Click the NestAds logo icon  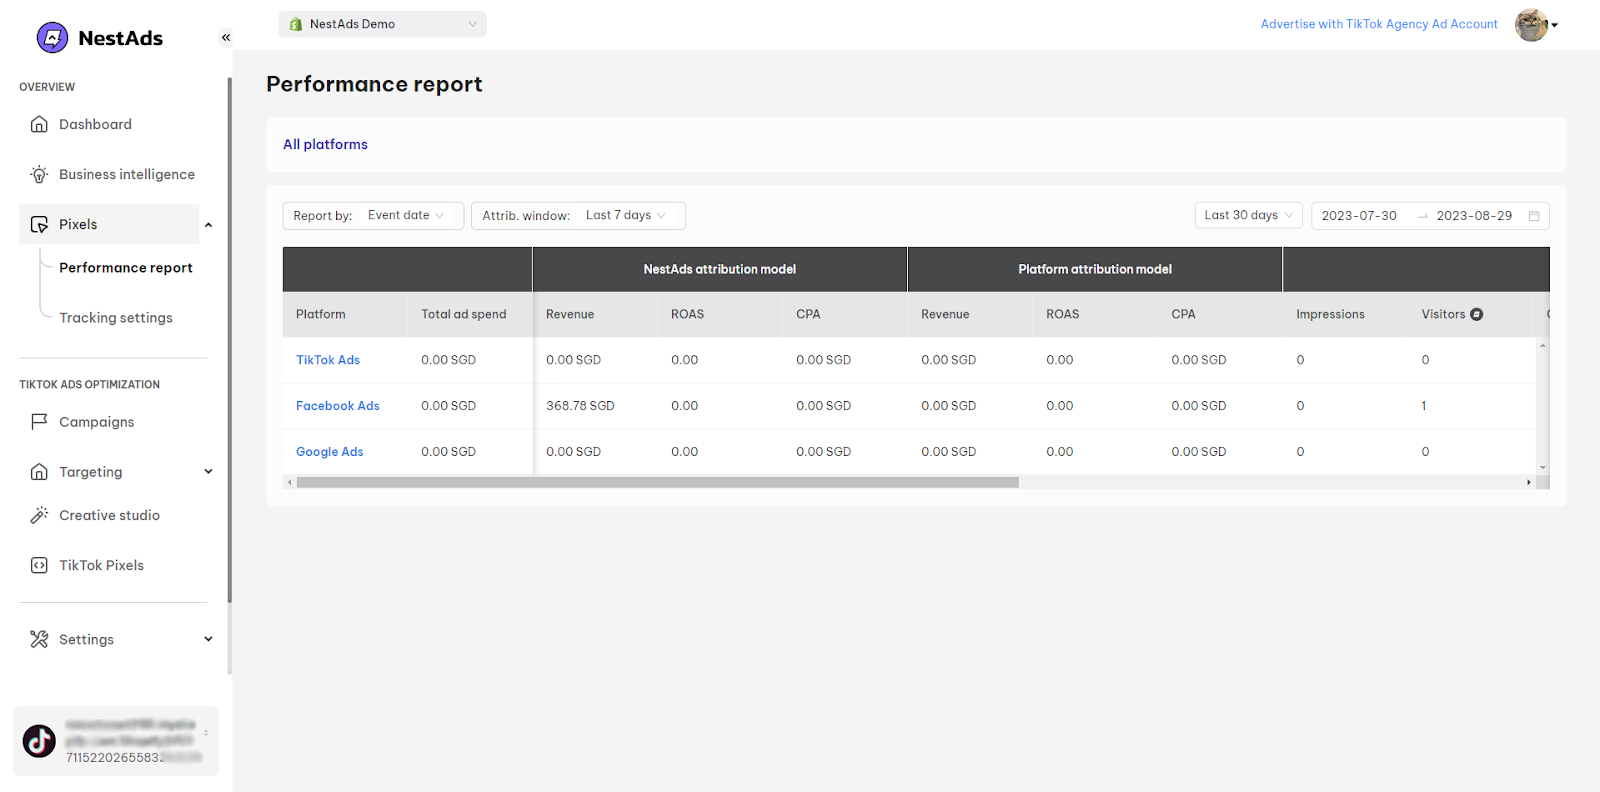click(52, 38)
